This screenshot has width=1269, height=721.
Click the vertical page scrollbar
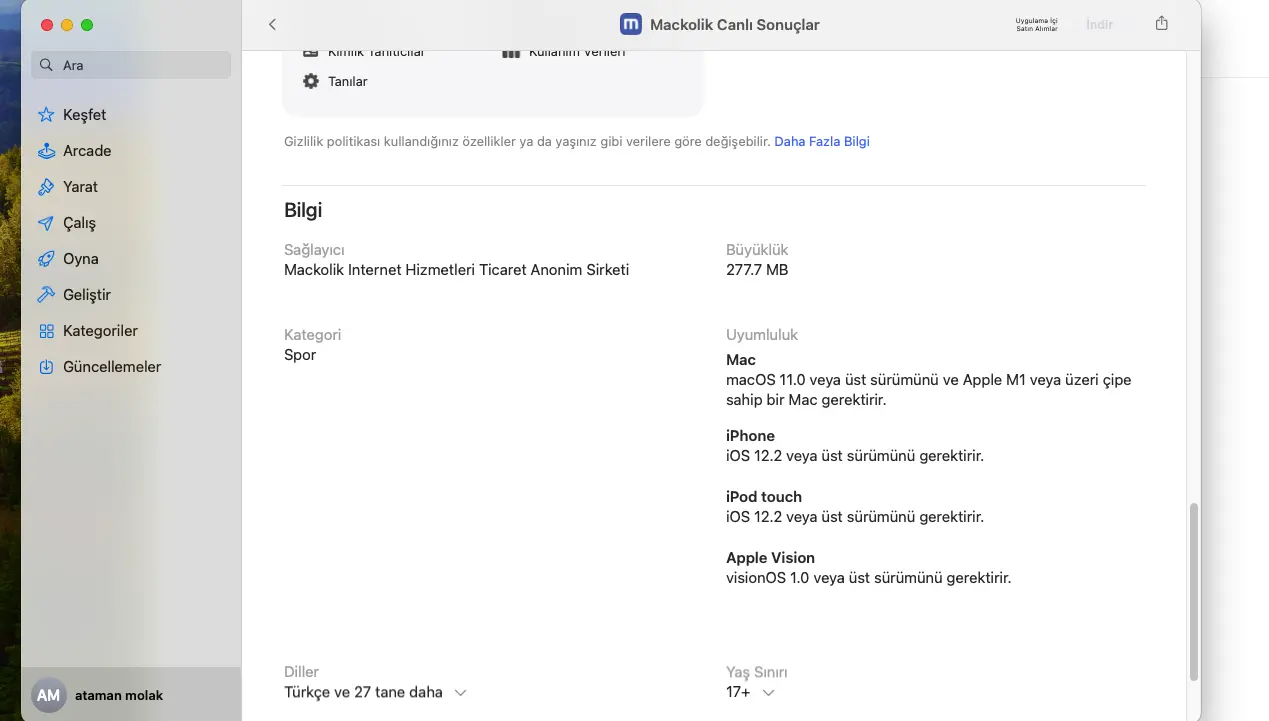coord(1192,590)
